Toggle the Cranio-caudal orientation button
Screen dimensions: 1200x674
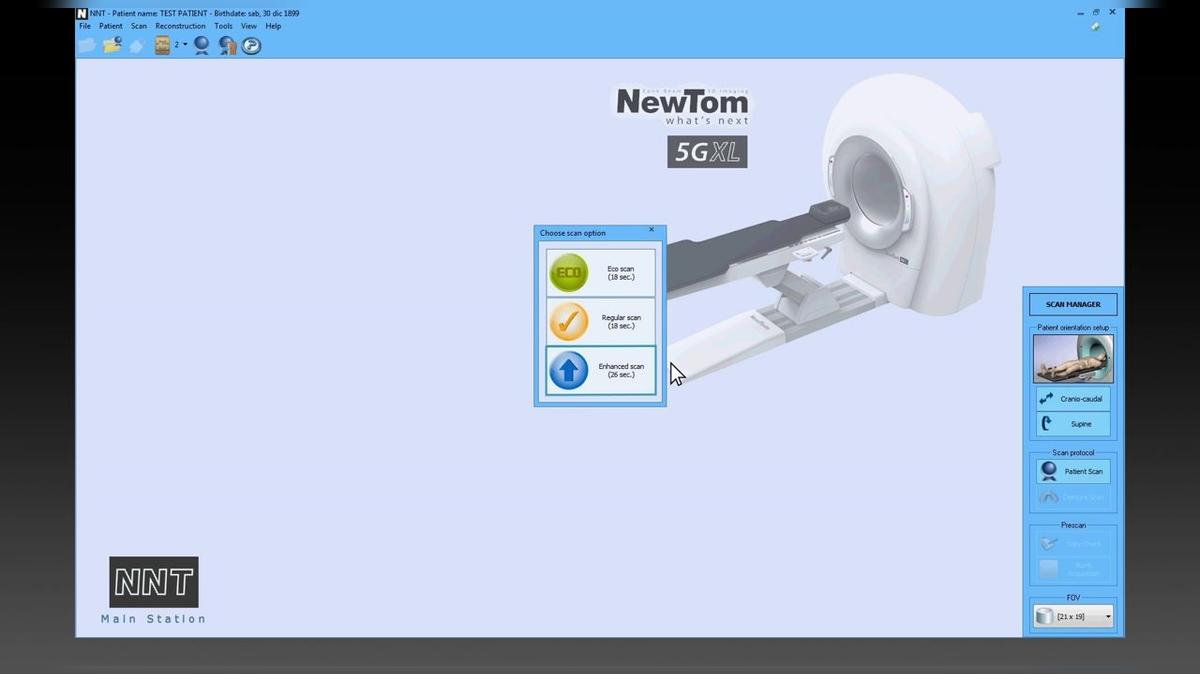1073,398
